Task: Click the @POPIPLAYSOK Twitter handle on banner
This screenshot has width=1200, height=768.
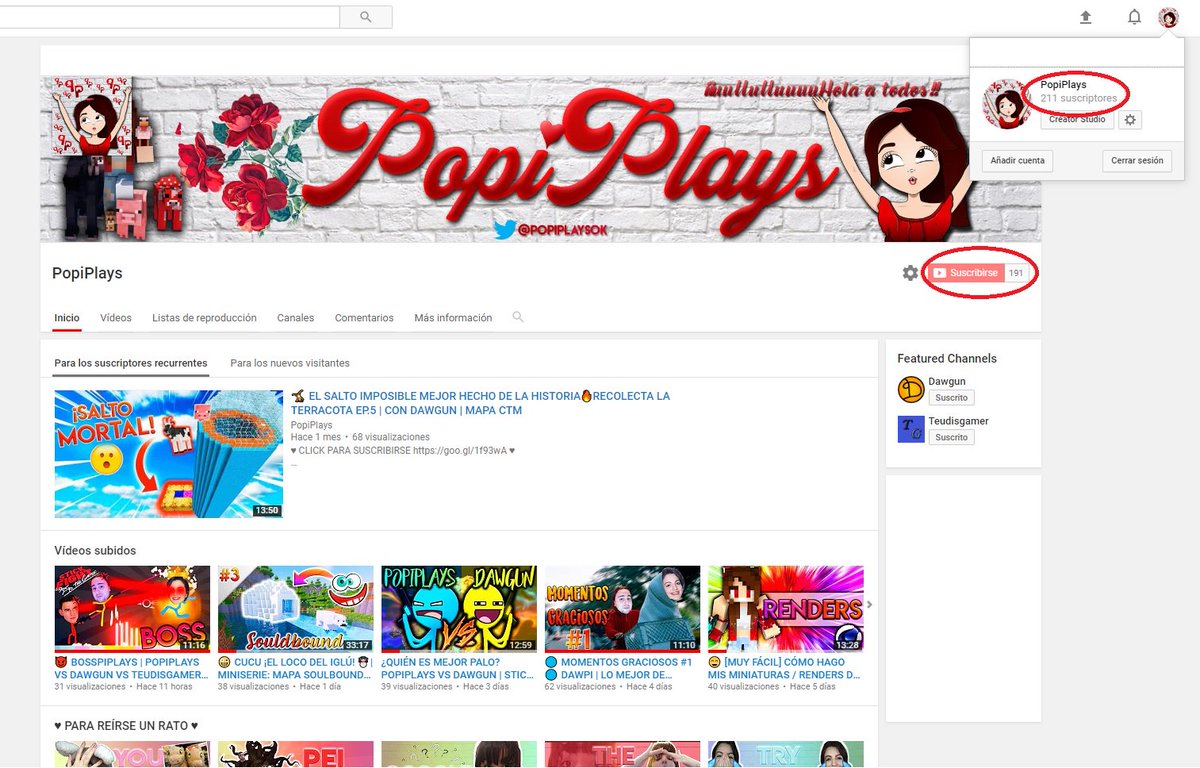Action: [x=563, y=231]
